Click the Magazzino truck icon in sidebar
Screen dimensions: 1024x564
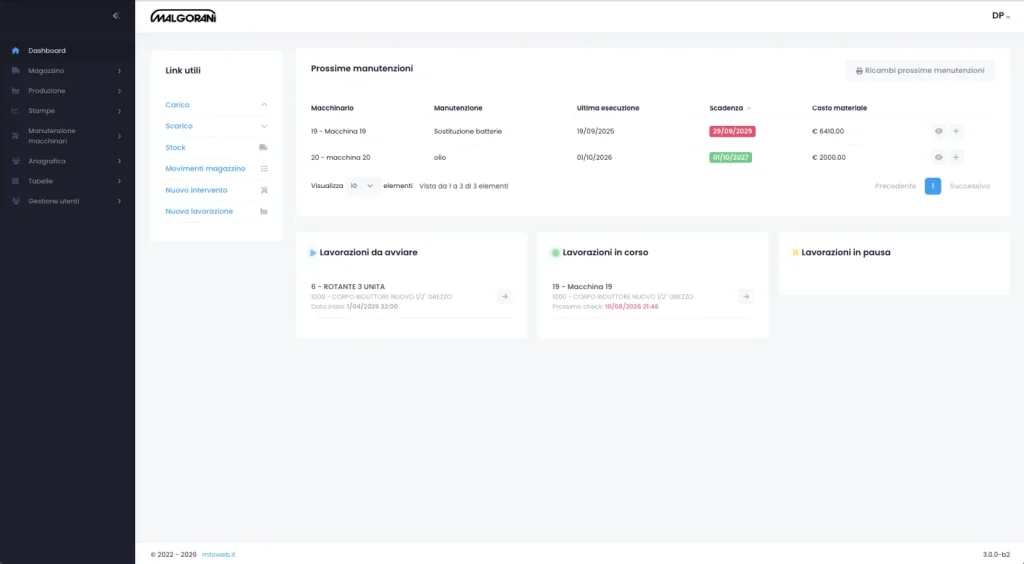16,70
